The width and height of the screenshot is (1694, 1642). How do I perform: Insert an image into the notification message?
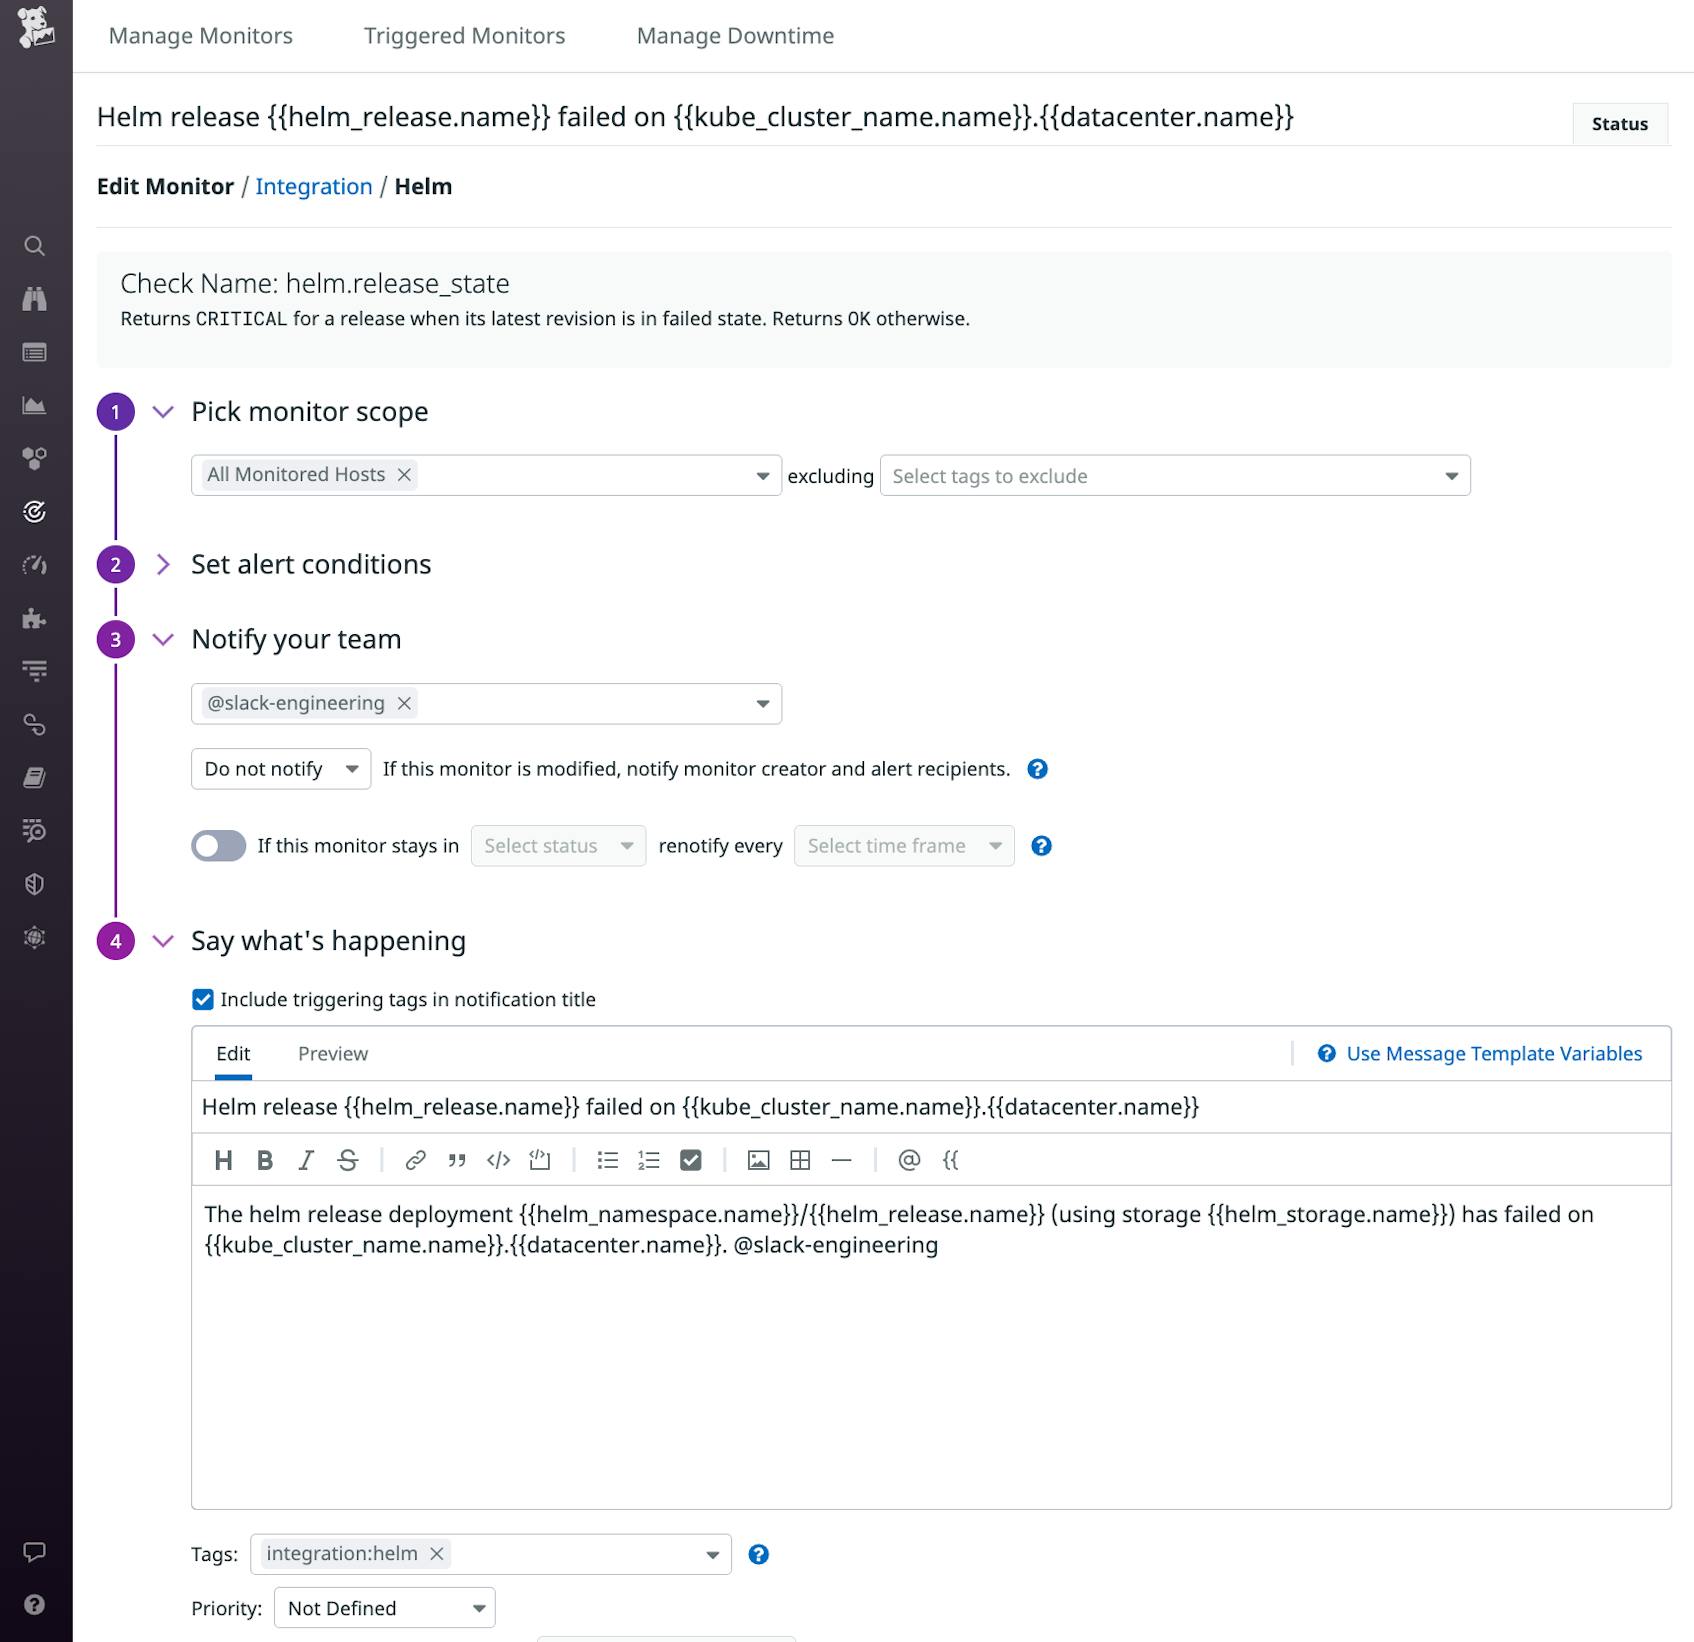(760, 1160)
